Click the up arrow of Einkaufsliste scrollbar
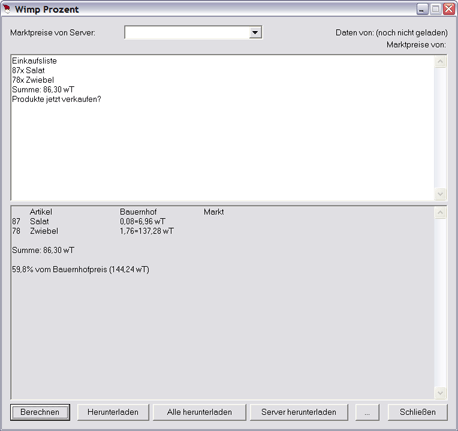Image resolution: width=458 pixels, height=431 pixels. 440,62
